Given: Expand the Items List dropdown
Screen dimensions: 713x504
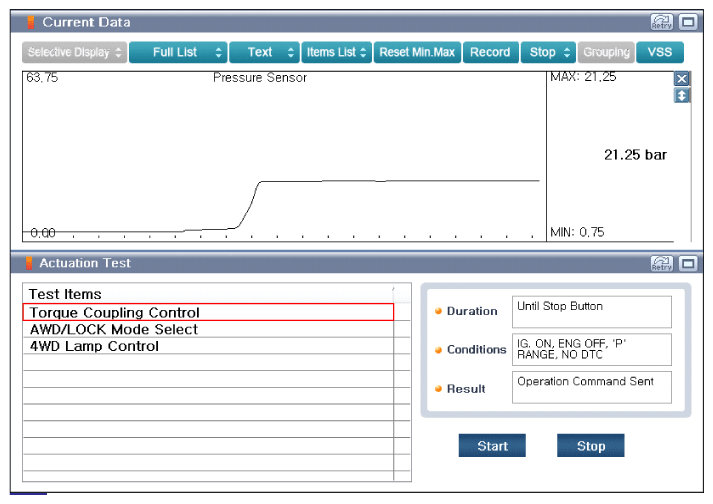Looking at the screenshot, I should (336, 52).
